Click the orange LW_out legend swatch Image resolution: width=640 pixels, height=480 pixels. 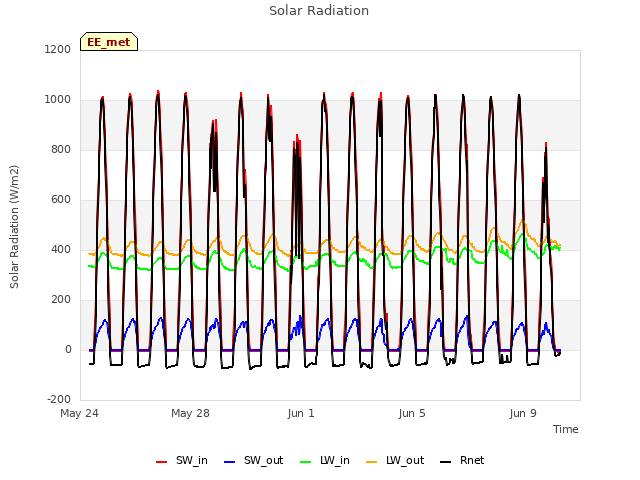372,462
